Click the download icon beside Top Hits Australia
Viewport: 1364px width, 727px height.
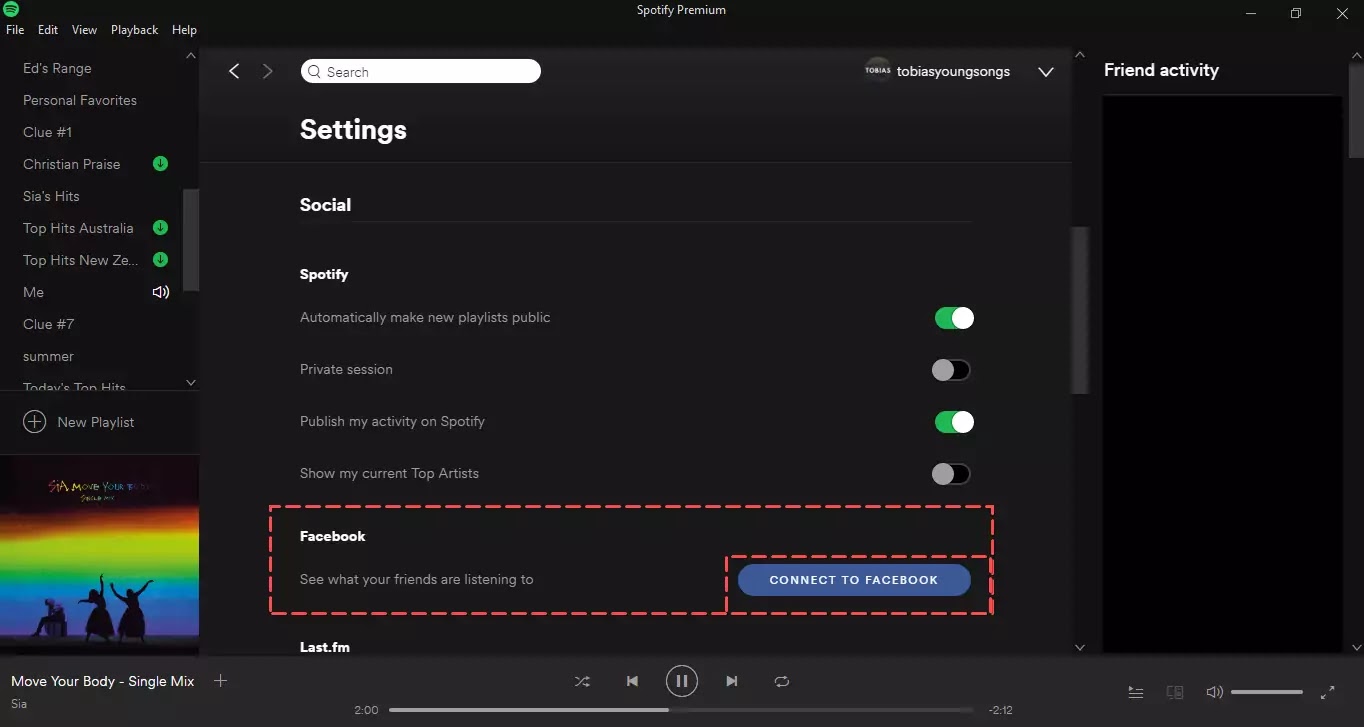point(160,228)
